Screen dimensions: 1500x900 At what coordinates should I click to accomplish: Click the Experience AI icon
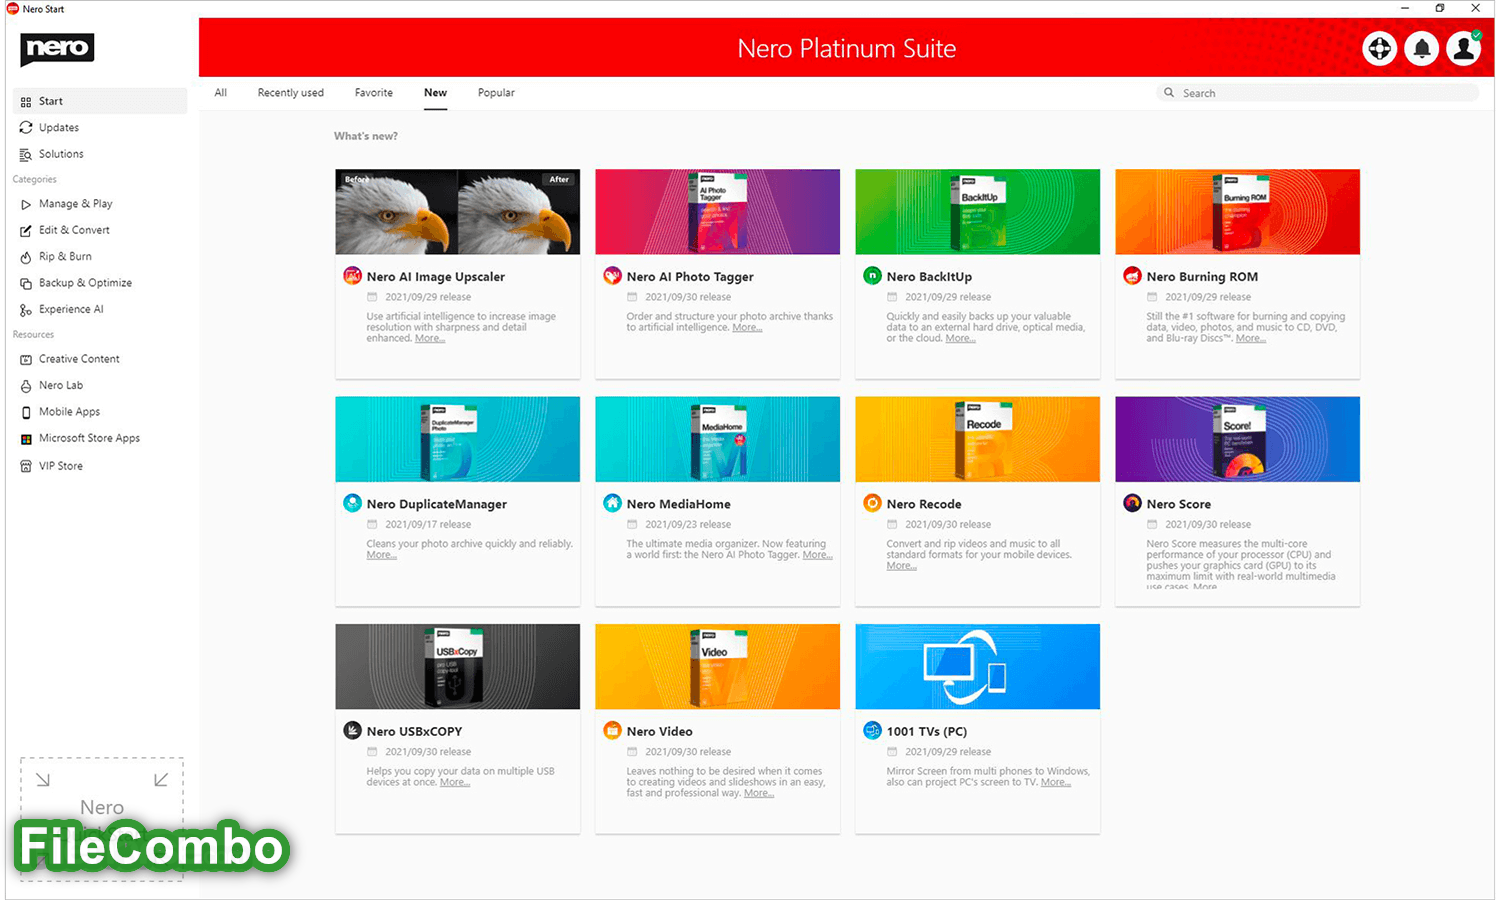click(x=26, y=310)
